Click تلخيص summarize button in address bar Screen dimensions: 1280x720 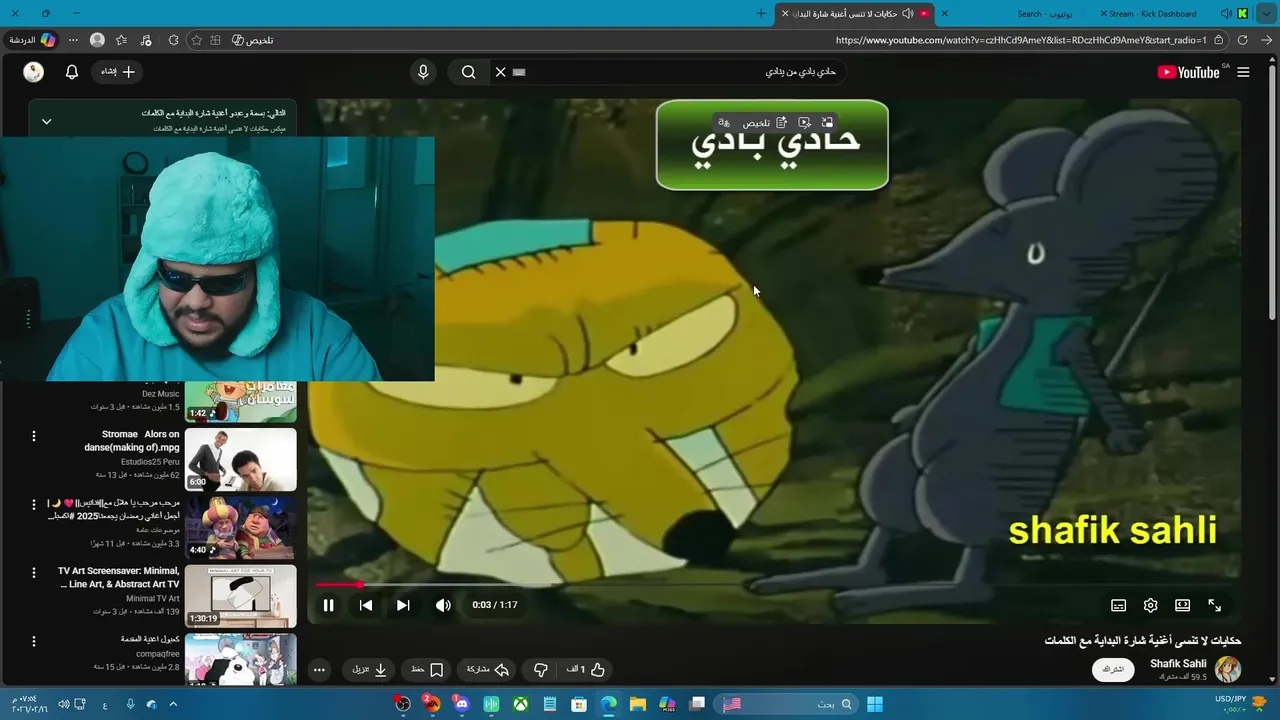[x=253, y=40]
